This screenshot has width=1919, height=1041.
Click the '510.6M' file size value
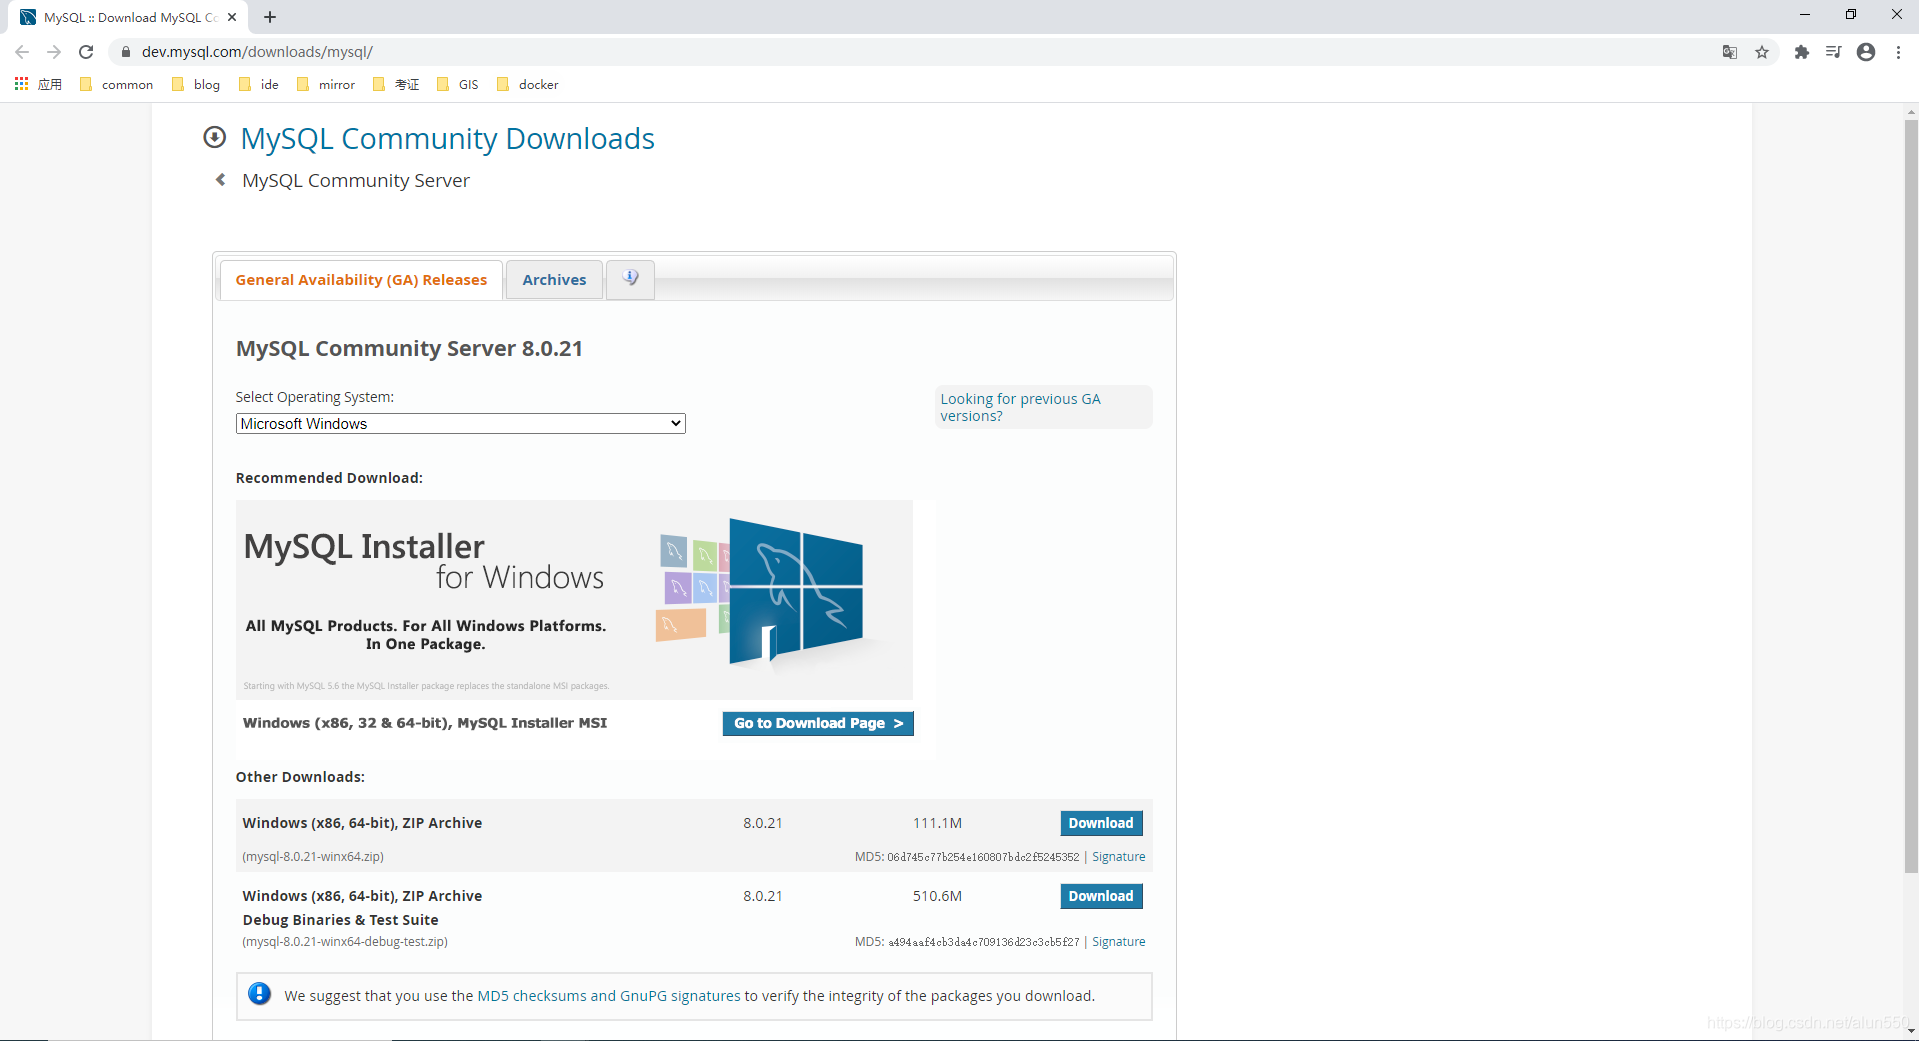(937, 896)
